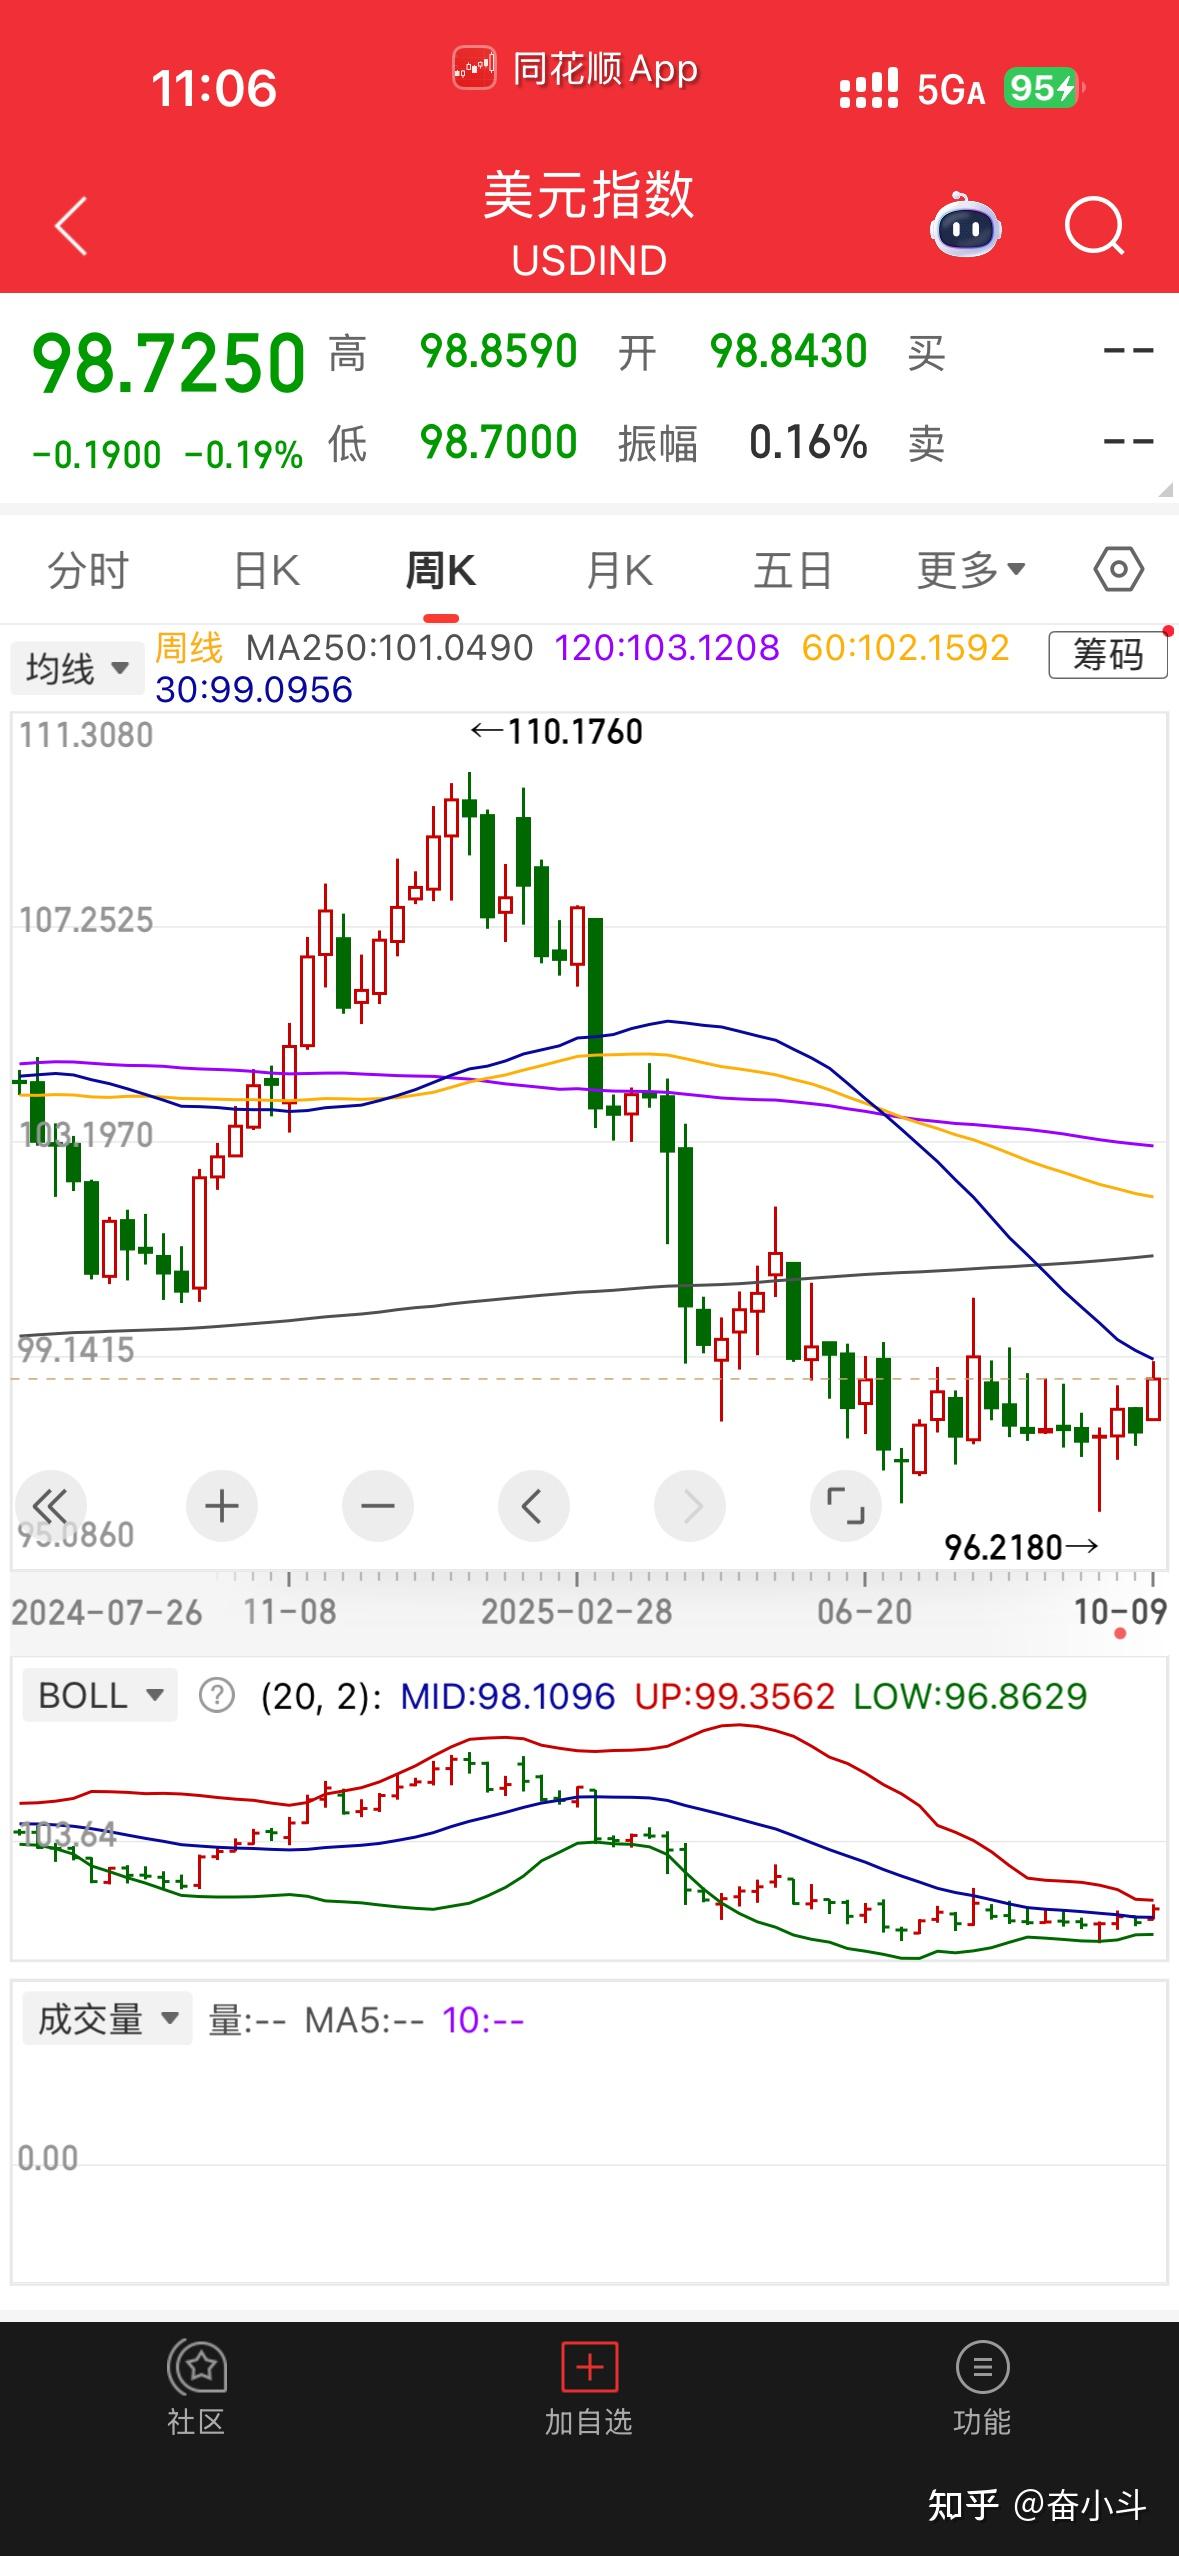Expand chart to fullscreen
Viewport: 1179px width, 2556px height.
(x=845, y=1505)
